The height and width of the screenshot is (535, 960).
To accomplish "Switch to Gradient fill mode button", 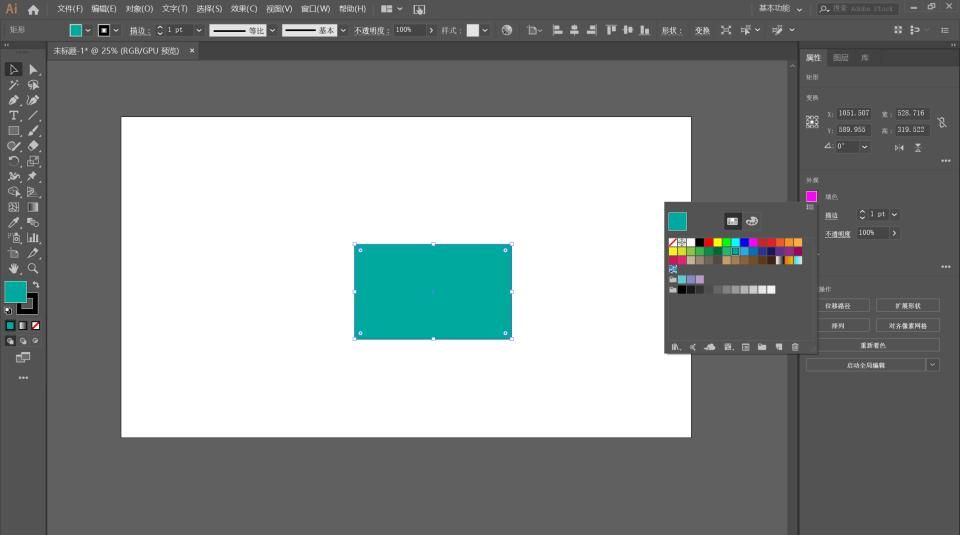I will [23, 326].
